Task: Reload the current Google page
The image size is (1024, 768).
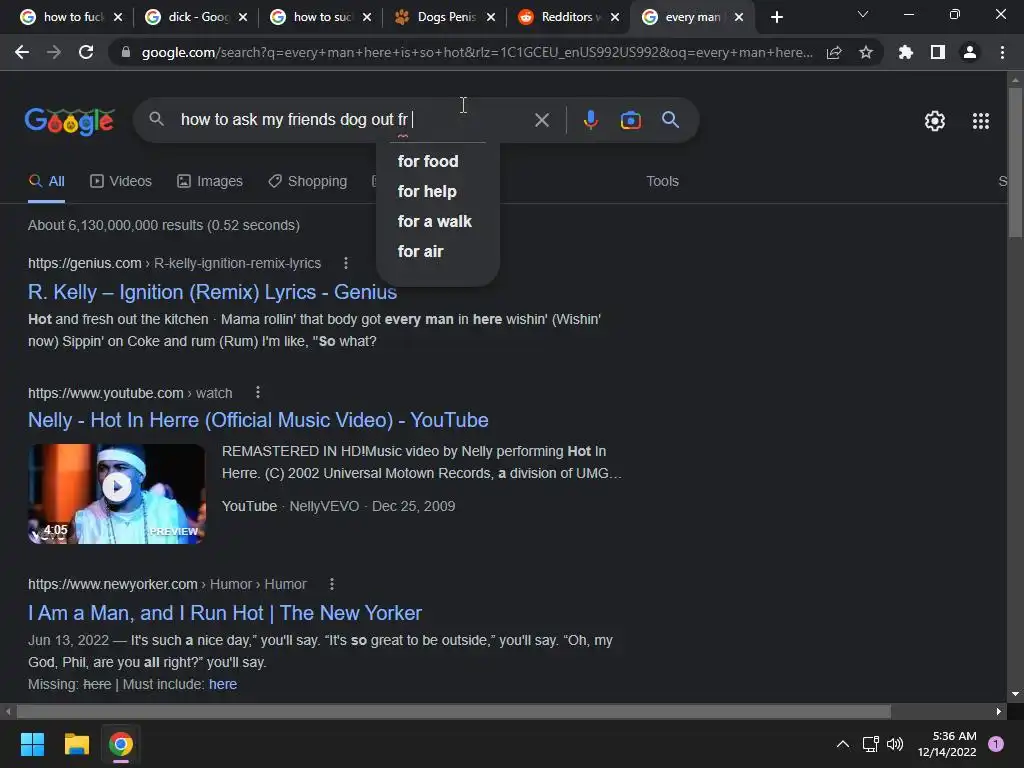Action: 86,52
